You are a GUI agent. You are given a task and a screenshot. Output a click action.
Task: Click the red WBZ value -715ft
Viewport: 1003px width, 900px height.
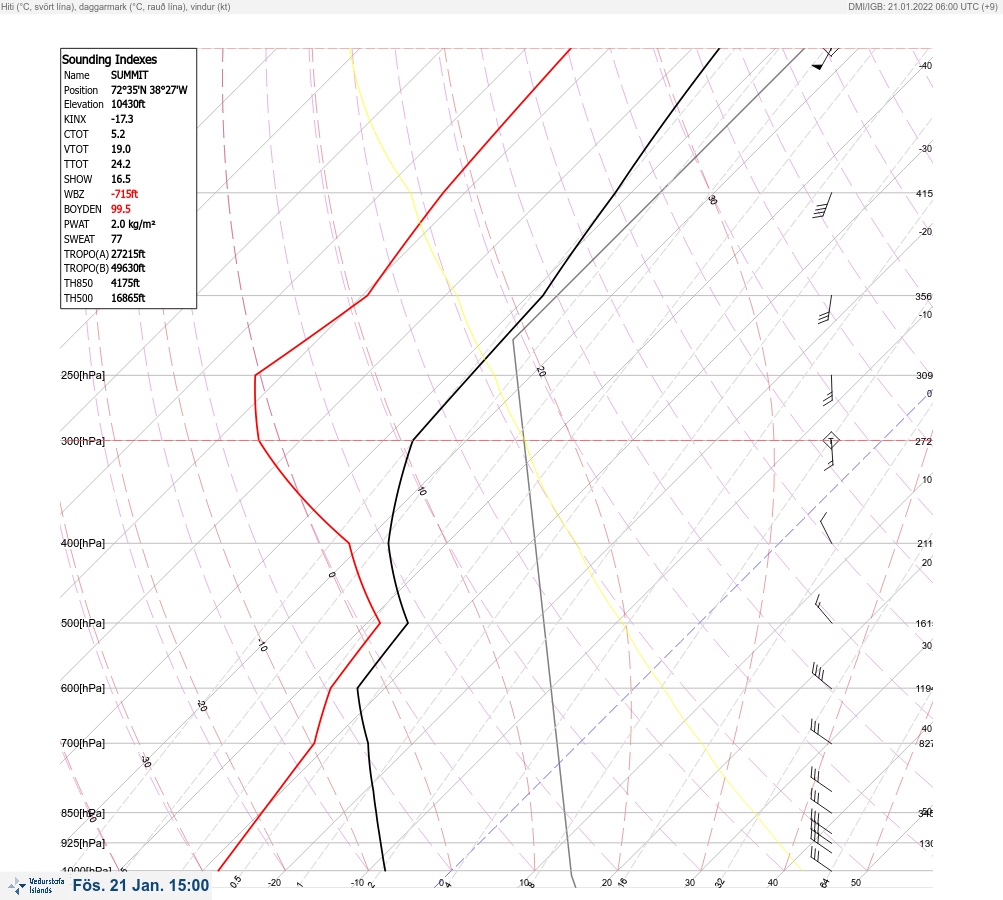point(124,194)
